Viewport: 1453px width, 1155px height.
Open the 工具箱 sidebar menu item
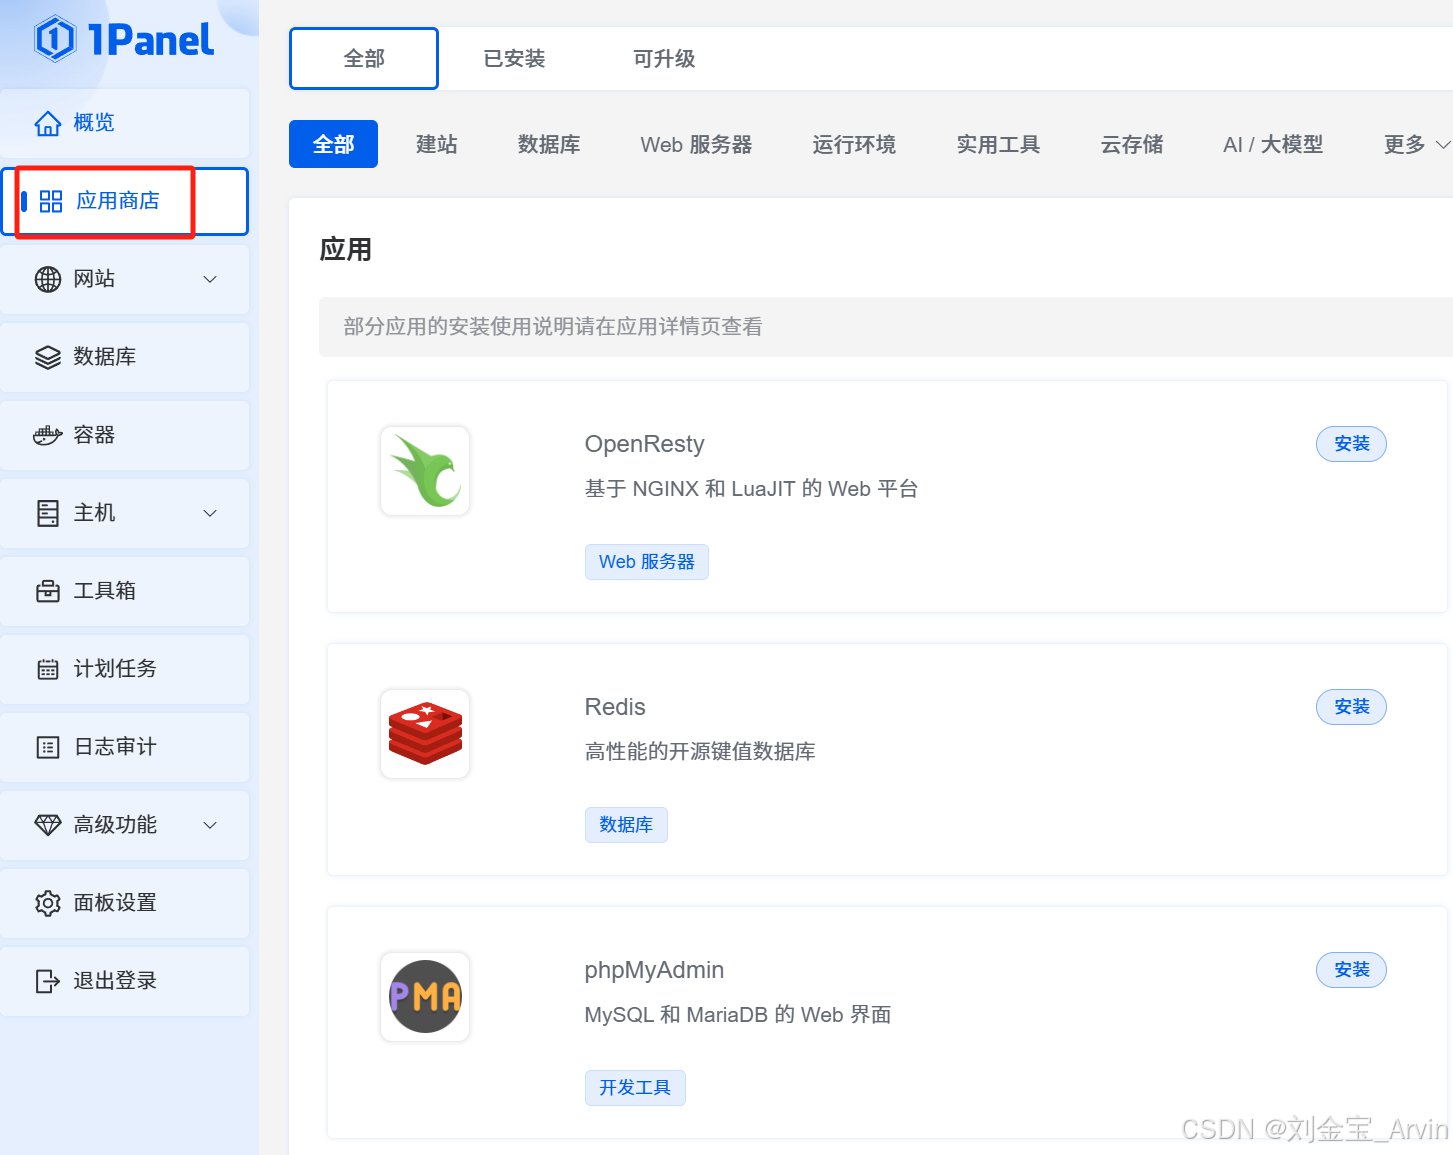(x=125, y=591)
